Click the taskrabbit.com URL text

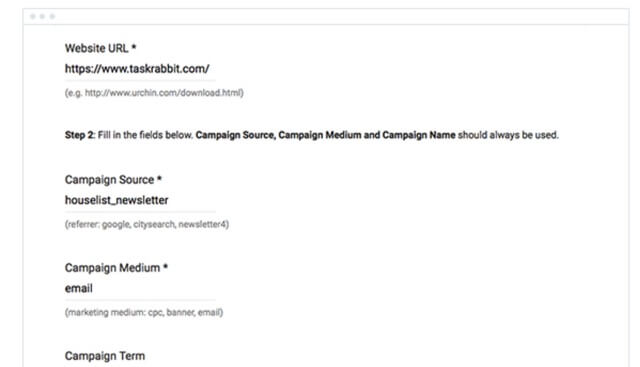pos(137,69)
